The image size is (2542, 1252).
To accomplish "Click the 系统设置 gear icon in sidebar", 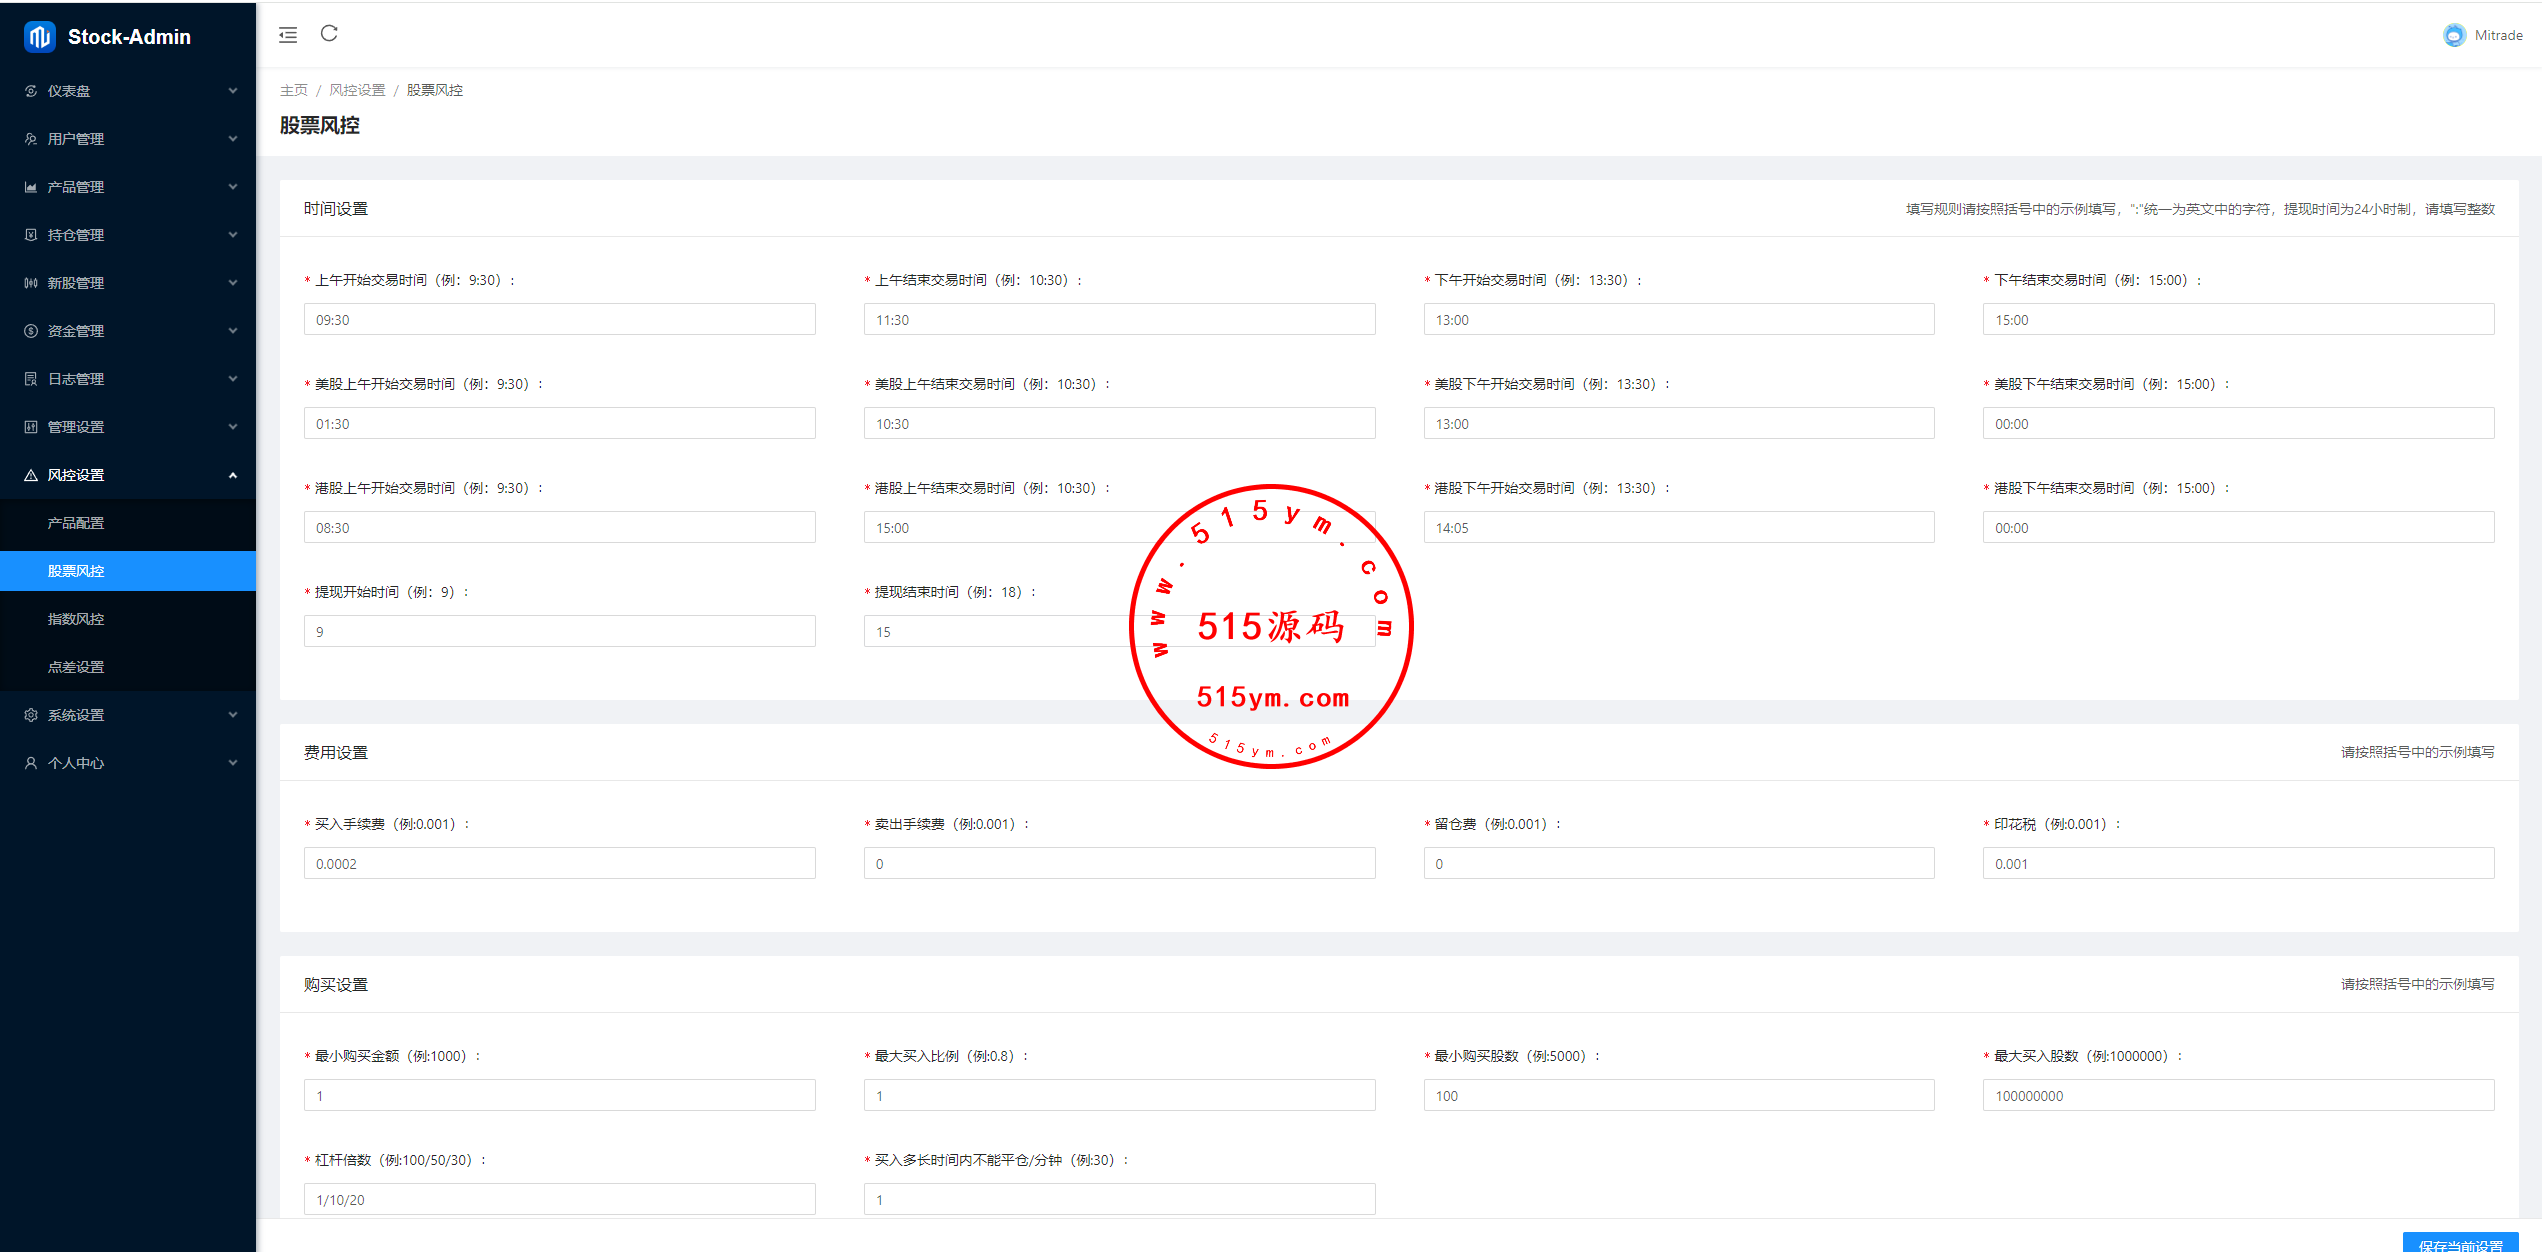I will click(x=31, y=715).
